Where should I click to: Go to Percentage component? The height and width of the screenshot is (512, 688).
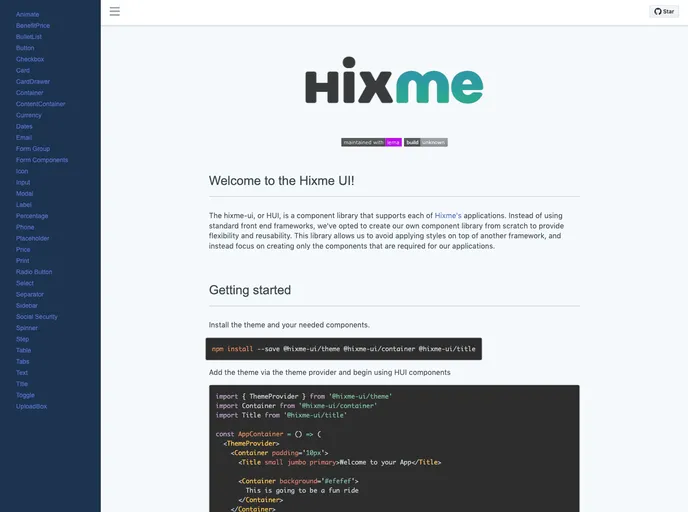click(x=32, y=216)
